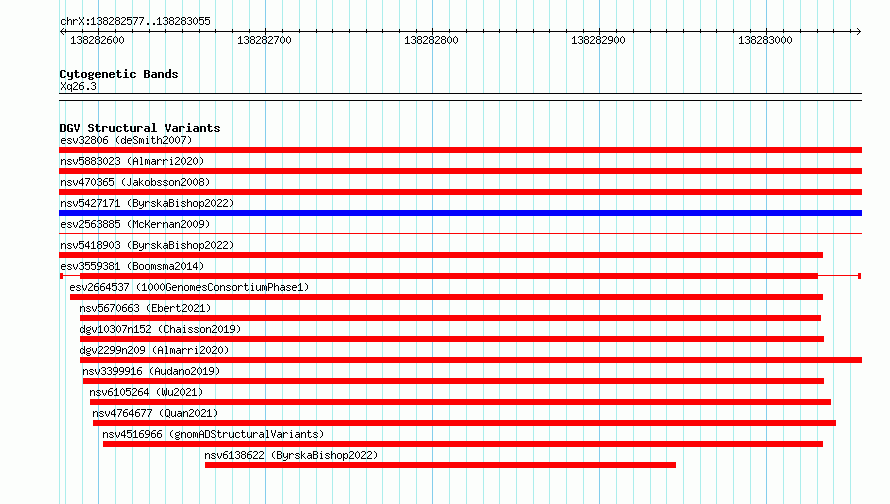Click the right arrow of the ruler
Image resolution: width=890 pixels, height=504 pixels.
[x=858, y=31]
